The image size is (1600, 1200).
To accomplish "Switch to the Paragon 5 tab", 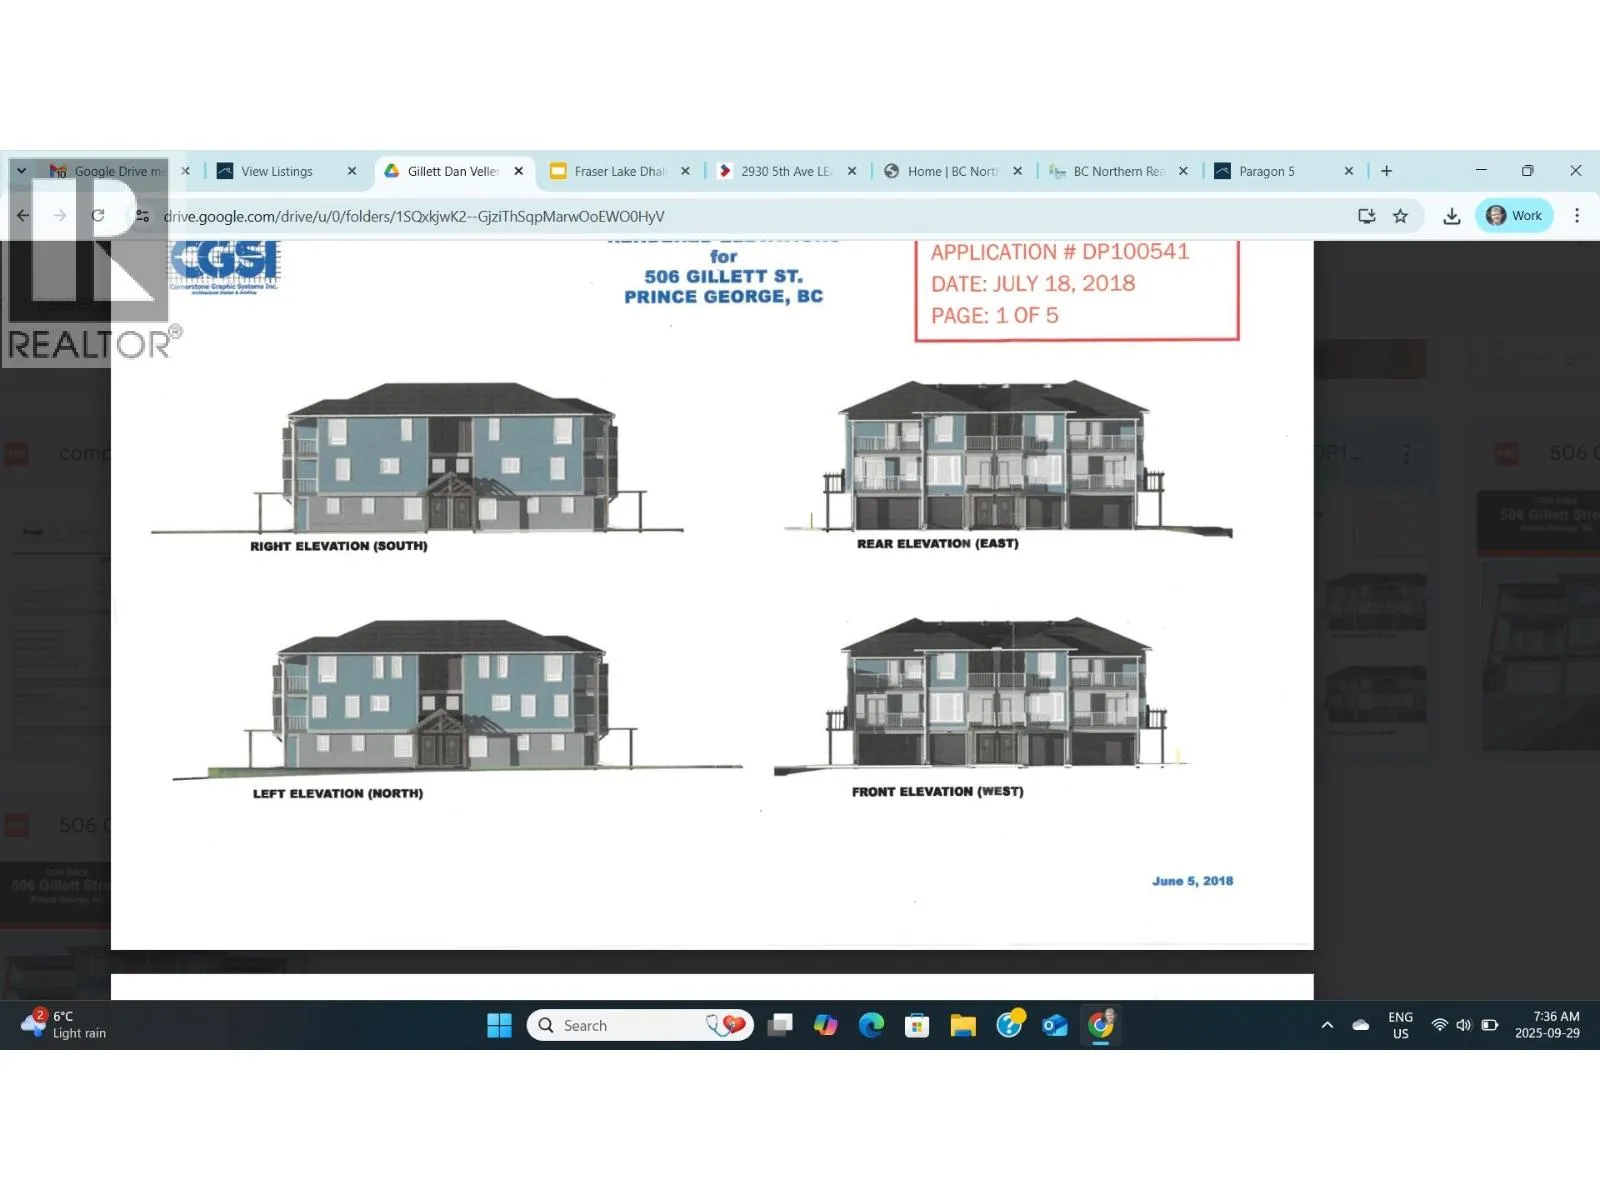I will (x=1266, y=172).
